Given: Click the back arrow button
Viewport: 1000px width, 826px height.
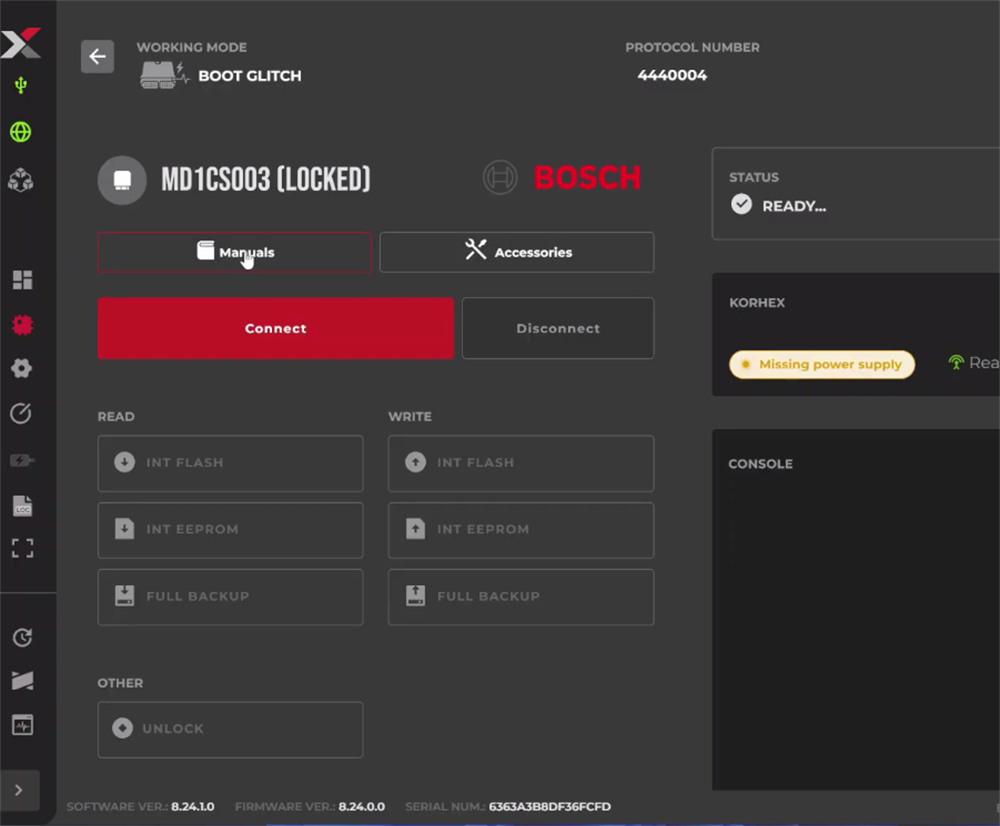Looking at the screenshot, I should (x=97, y=57).
